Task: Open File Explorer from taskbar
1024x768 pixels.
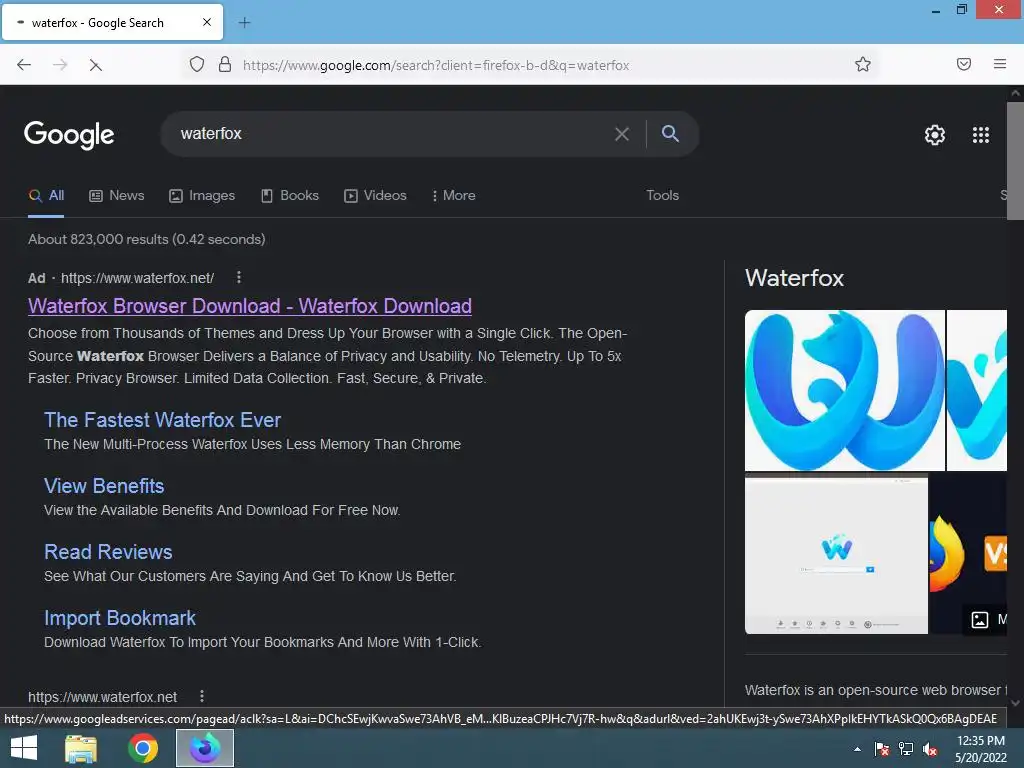Action: point(81,748)
